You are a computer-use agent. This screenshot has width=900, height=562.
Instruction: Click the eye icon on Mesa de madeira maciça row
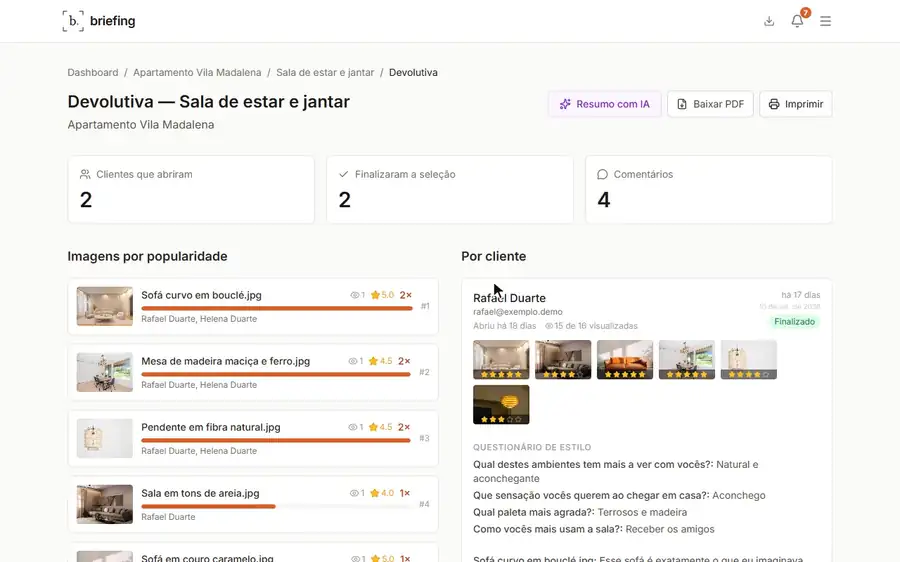pos(352,361)
